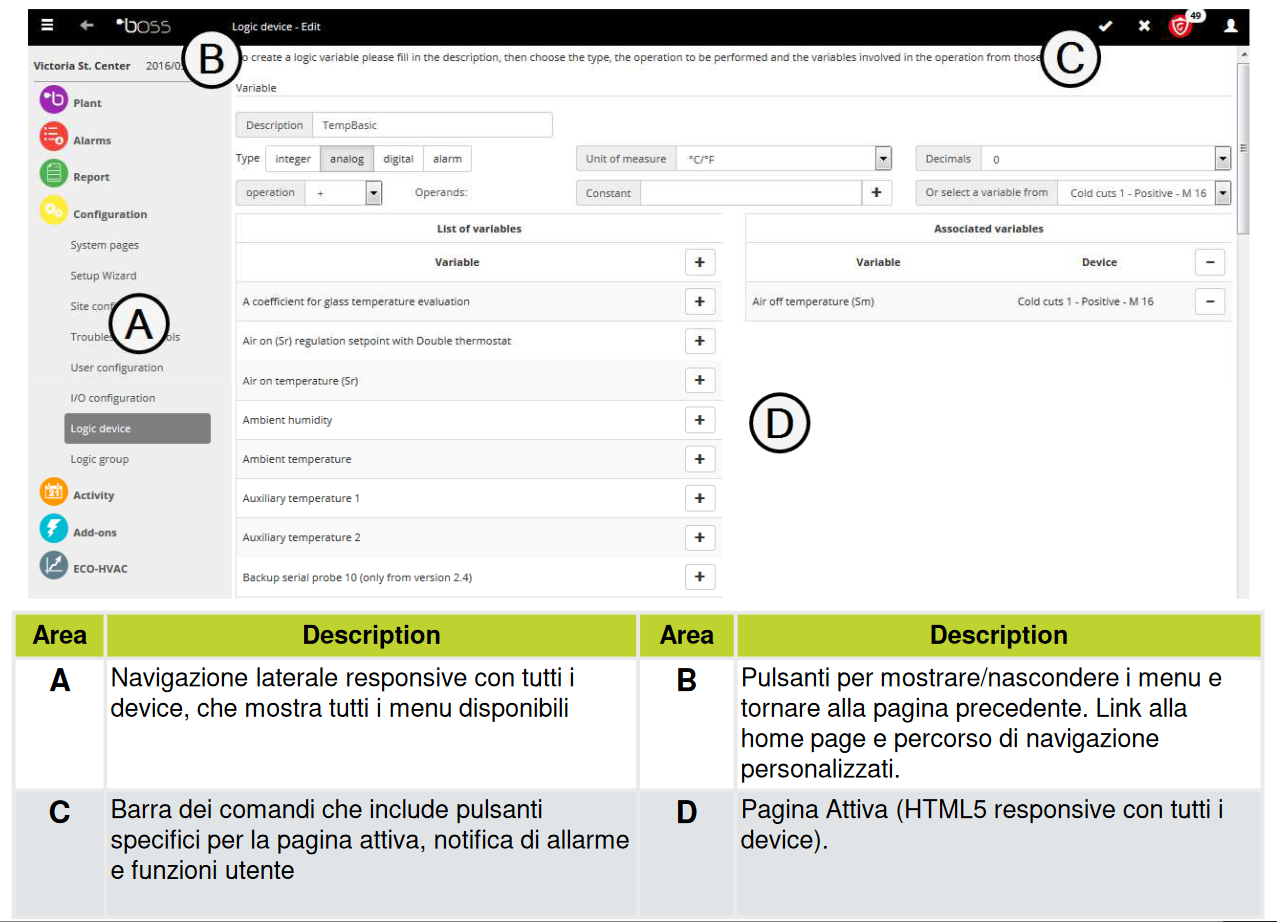The height and width of the screenshot is (922, 1277).
Task: Open the user profile icon
Action: (x=1231, y=26)
